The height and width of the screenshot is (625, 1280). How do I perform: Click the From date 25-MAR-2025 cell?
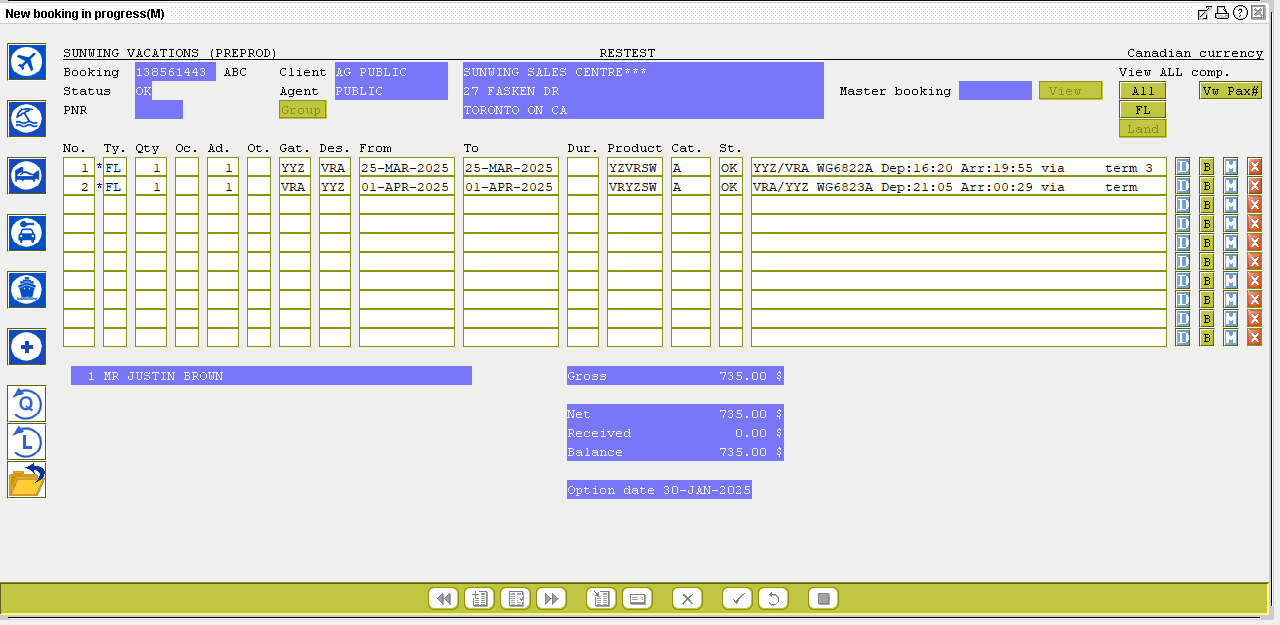[x=407, y=167]
